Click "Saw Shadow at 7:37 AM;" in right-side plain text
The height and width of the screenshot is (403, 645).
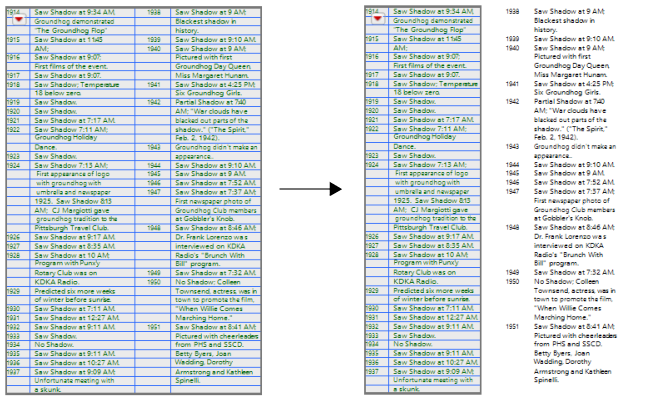574,191
